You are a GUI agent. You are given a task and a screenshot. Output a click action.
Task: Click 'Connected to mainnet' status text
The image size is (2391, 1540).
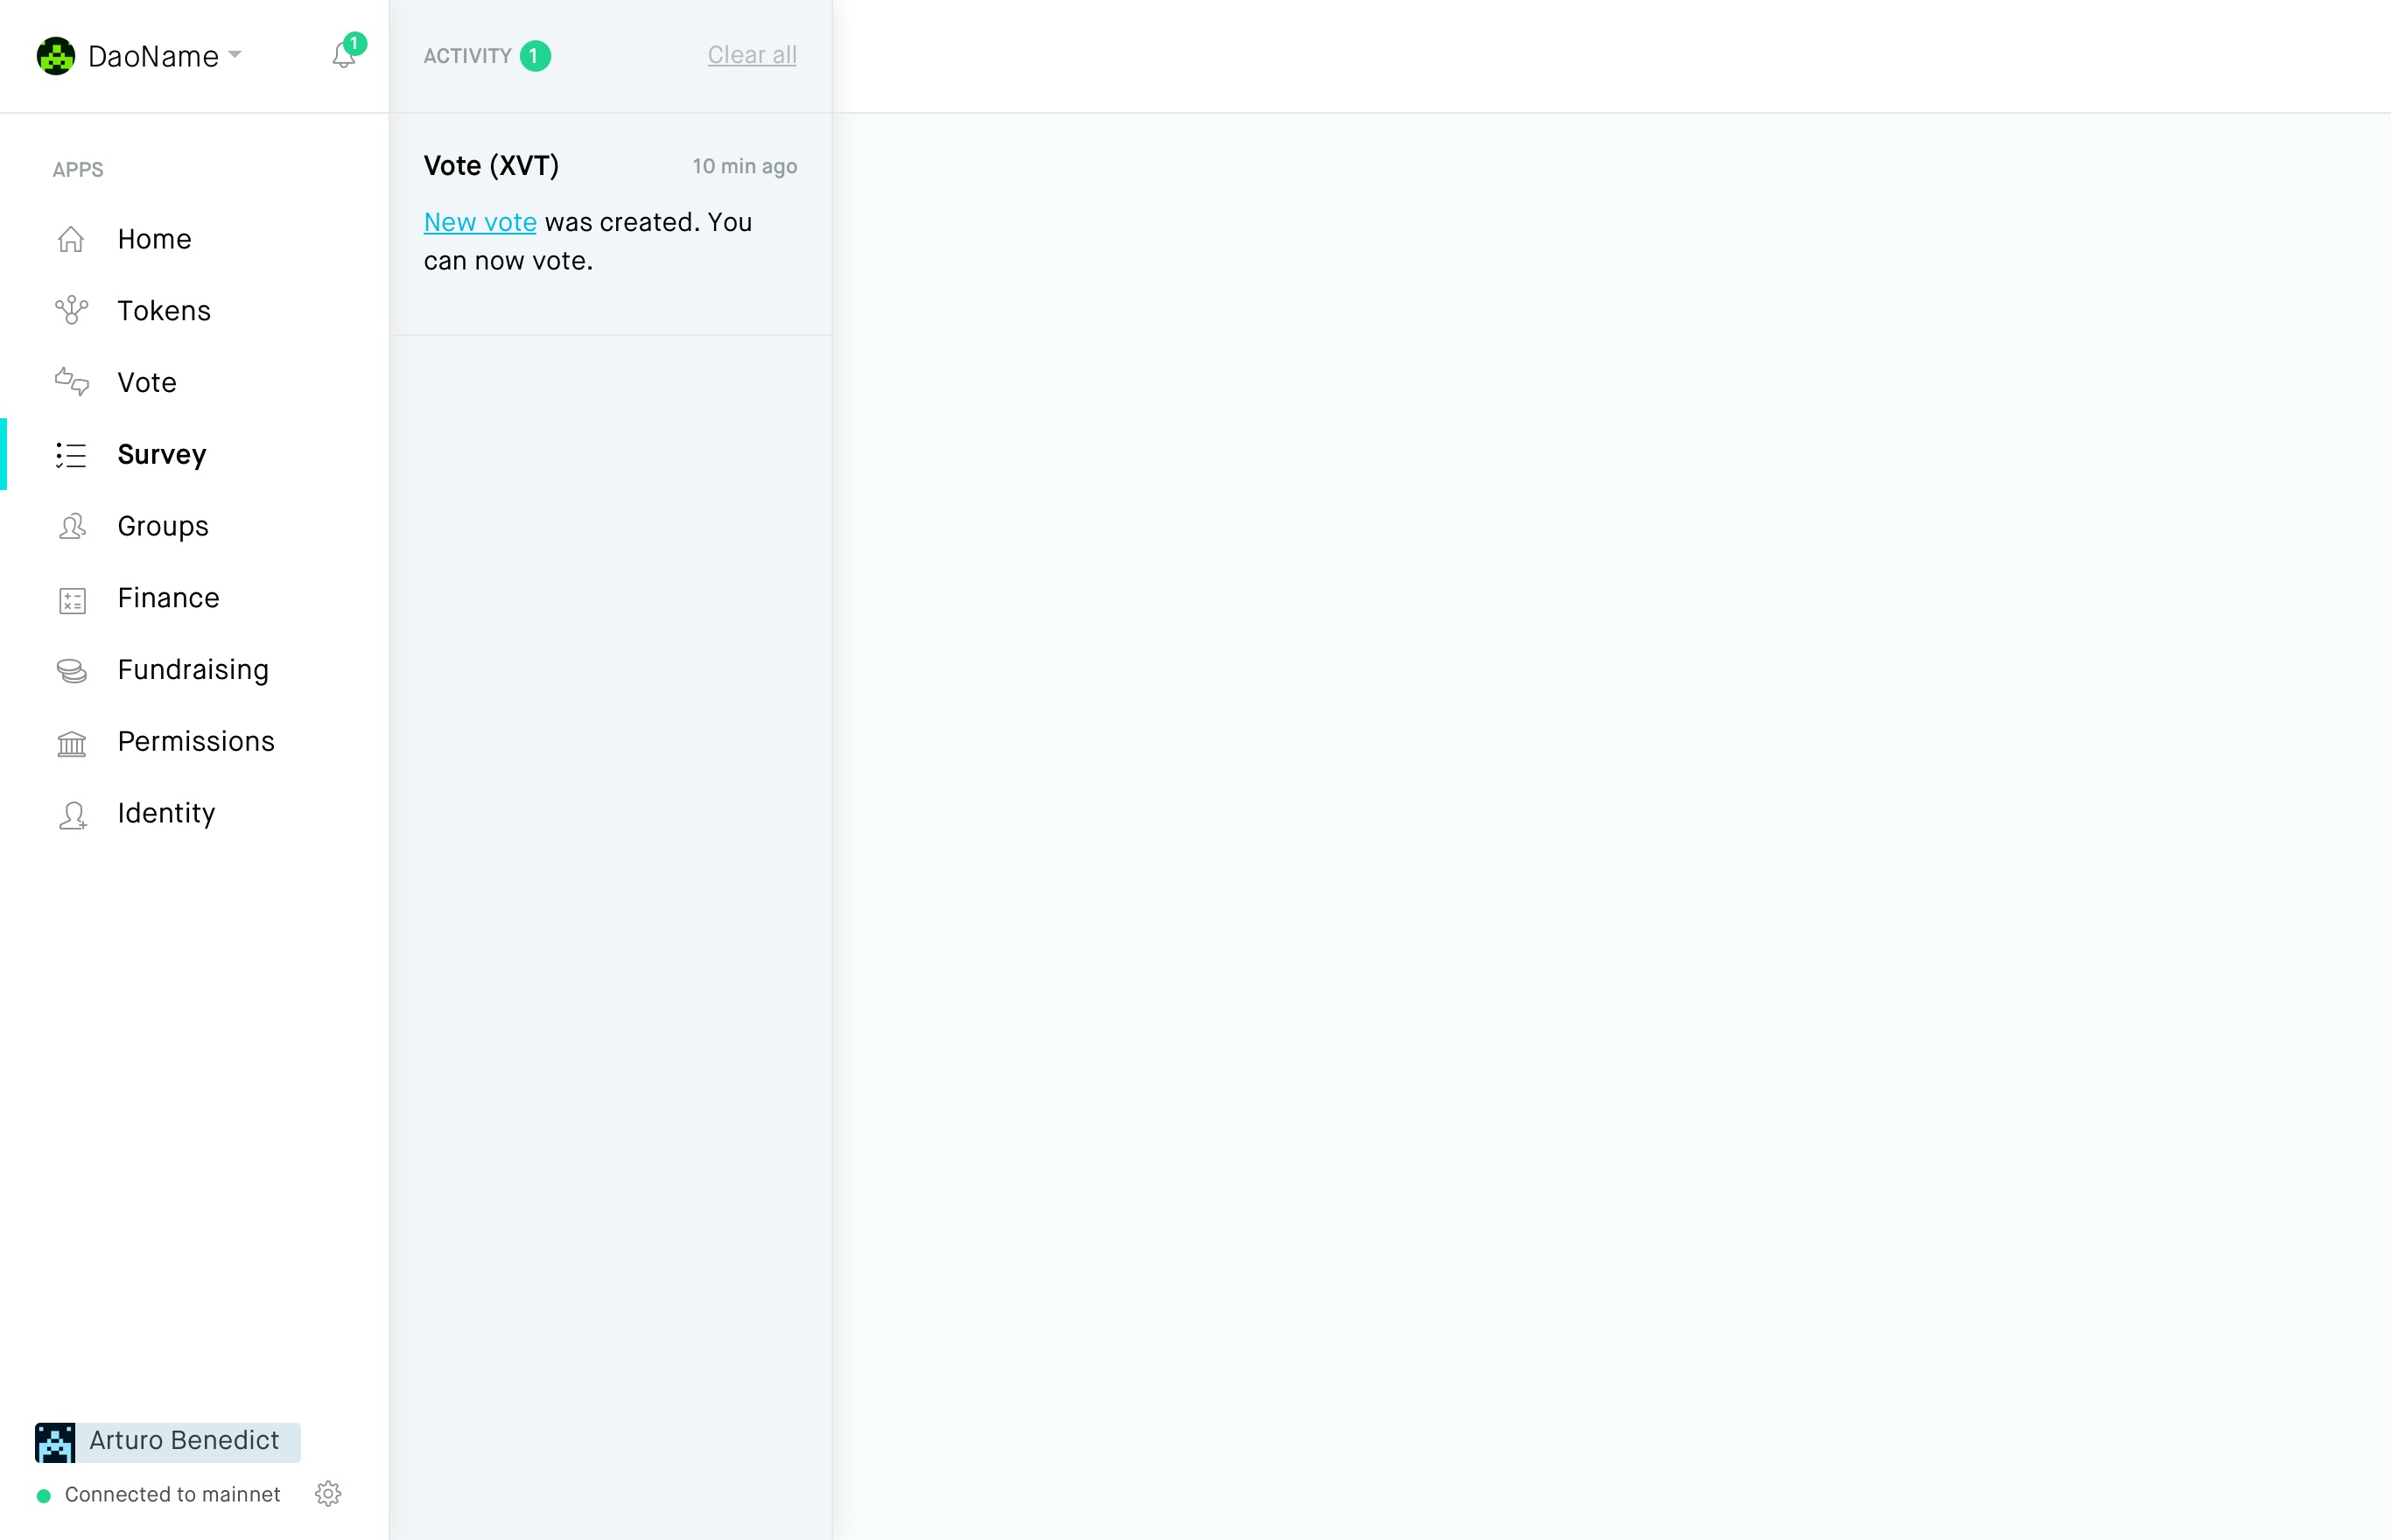[173, 1494]
